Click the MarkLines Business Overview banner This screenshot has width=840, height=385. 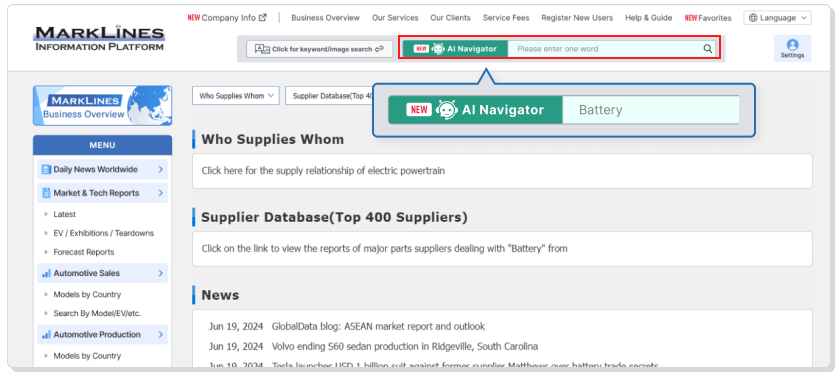pyautogui.click(x=102, y=105)
